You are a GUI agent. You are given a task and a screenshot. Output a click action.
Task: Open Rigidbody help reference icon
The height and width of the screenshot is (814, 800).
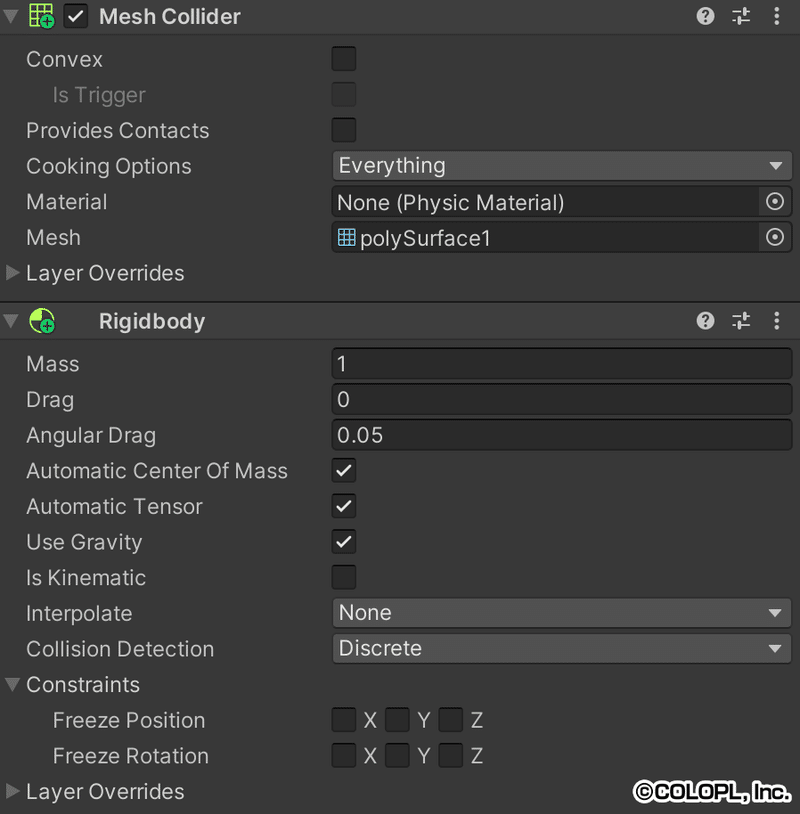706,321
